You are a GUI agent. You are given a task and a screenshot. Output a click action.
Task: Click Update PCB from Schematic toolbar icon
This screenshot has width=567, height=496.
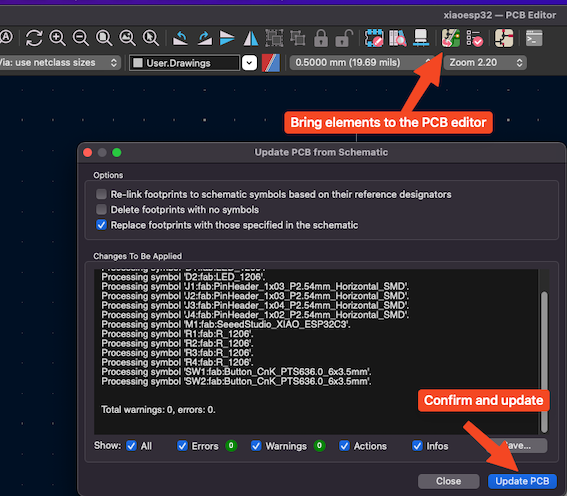point(451,38)
